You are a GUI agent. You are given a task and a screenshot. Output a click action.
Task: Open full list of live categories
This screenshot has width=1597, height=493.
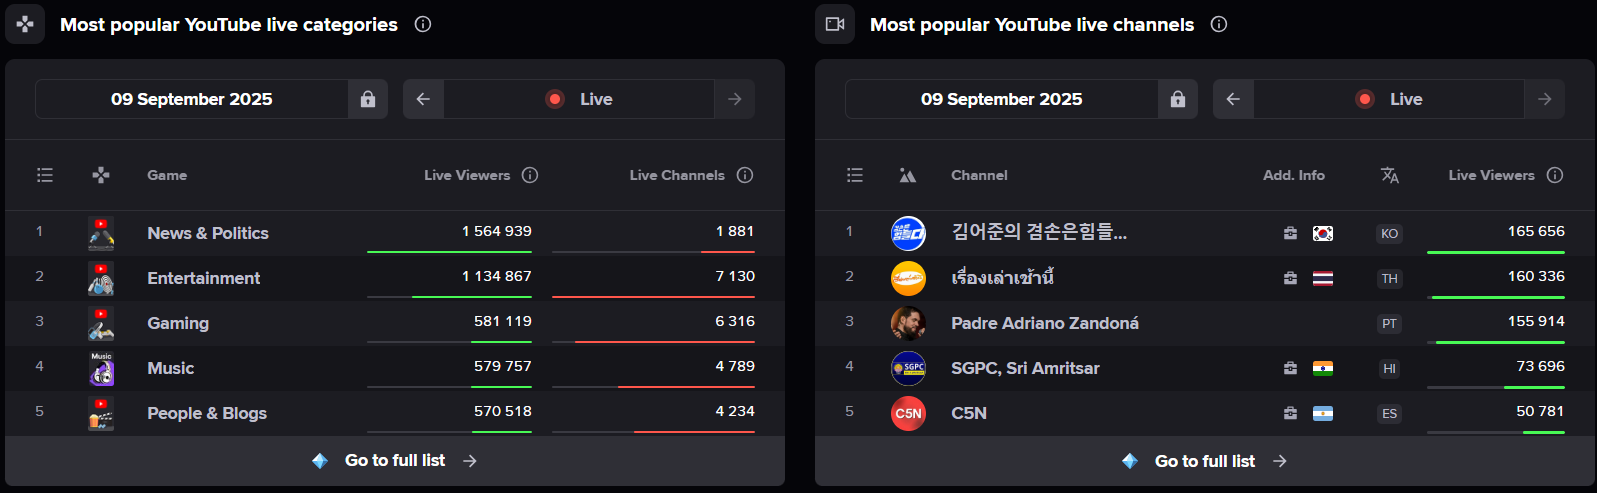(395, 461)
